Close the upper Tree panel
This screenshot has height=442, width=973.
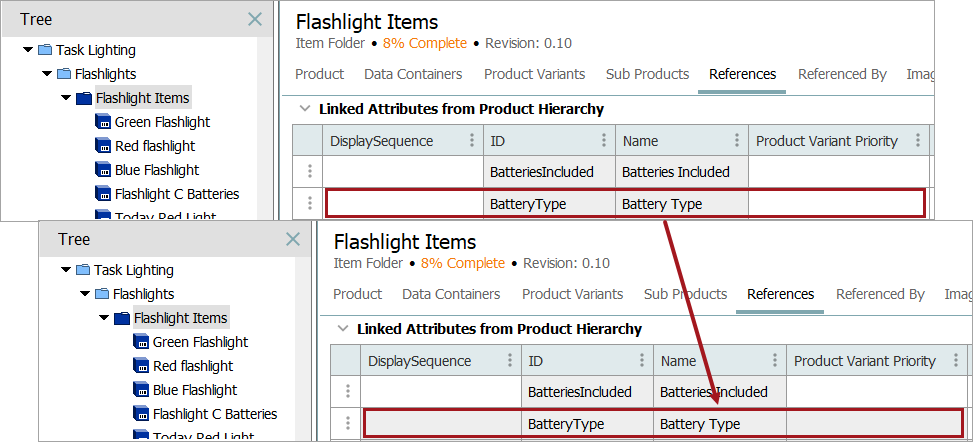click(x=255, y=19)
